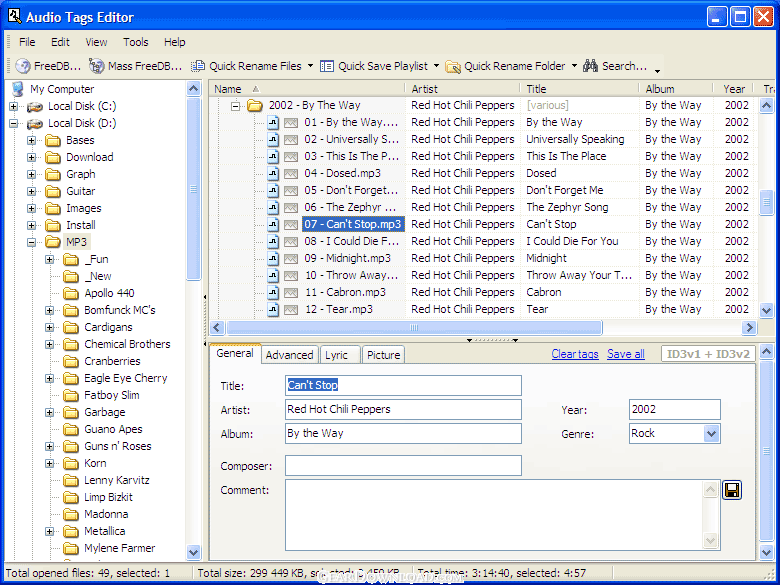Open the View menu
This screenshot has height=585, width=780.
pos(96,42)
